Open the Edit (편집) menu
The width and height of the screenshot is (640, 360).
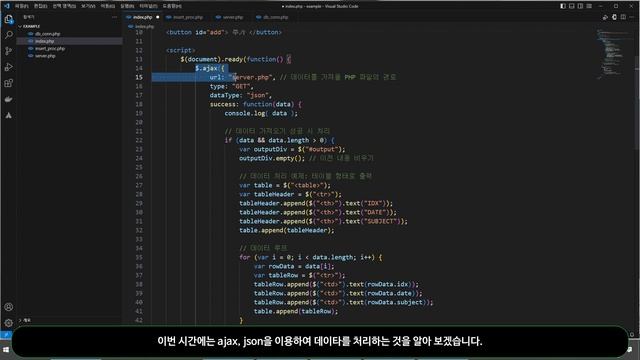pyautogui.click(x=40, y=6)
